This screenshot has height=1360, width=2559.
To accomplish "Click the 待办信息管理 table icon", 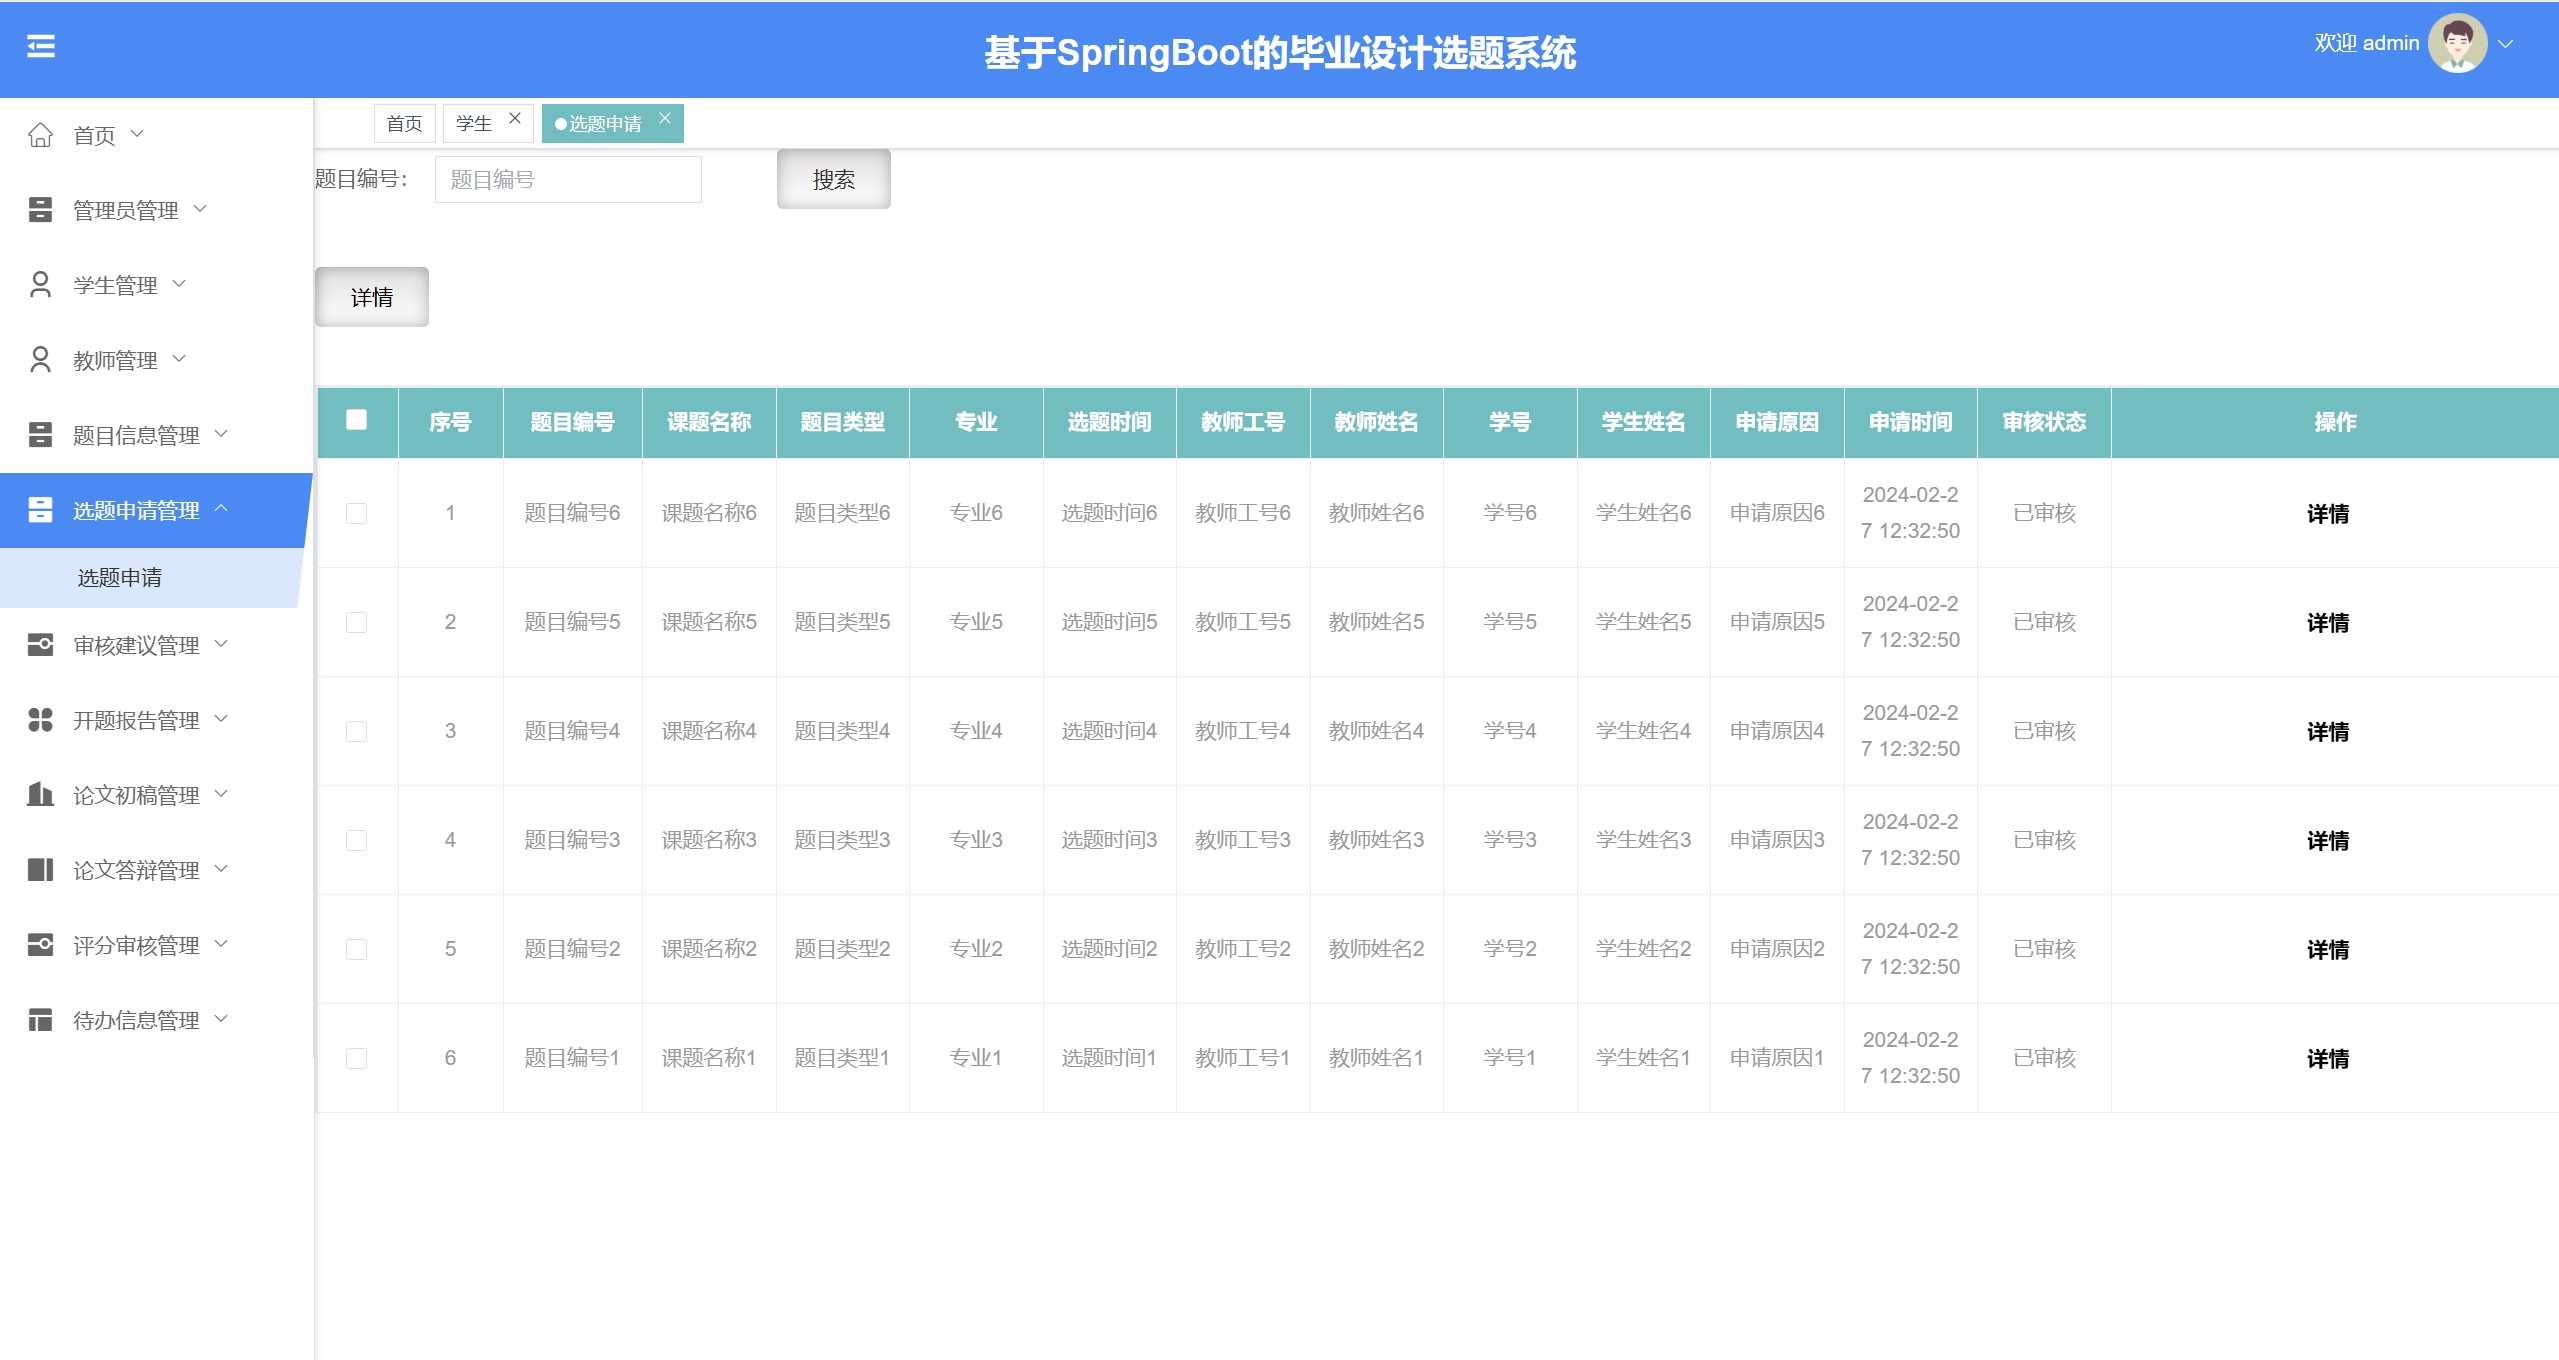I will tap(40, 1020).
